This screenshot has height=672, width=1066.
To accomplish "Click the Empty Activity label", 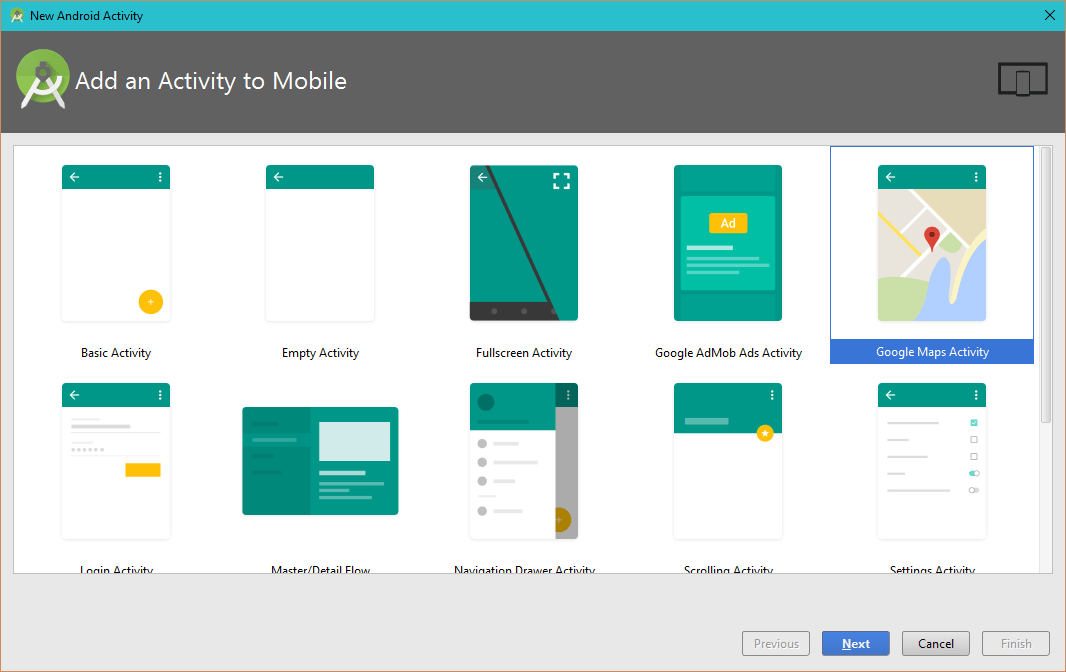I will pos(320,352).
